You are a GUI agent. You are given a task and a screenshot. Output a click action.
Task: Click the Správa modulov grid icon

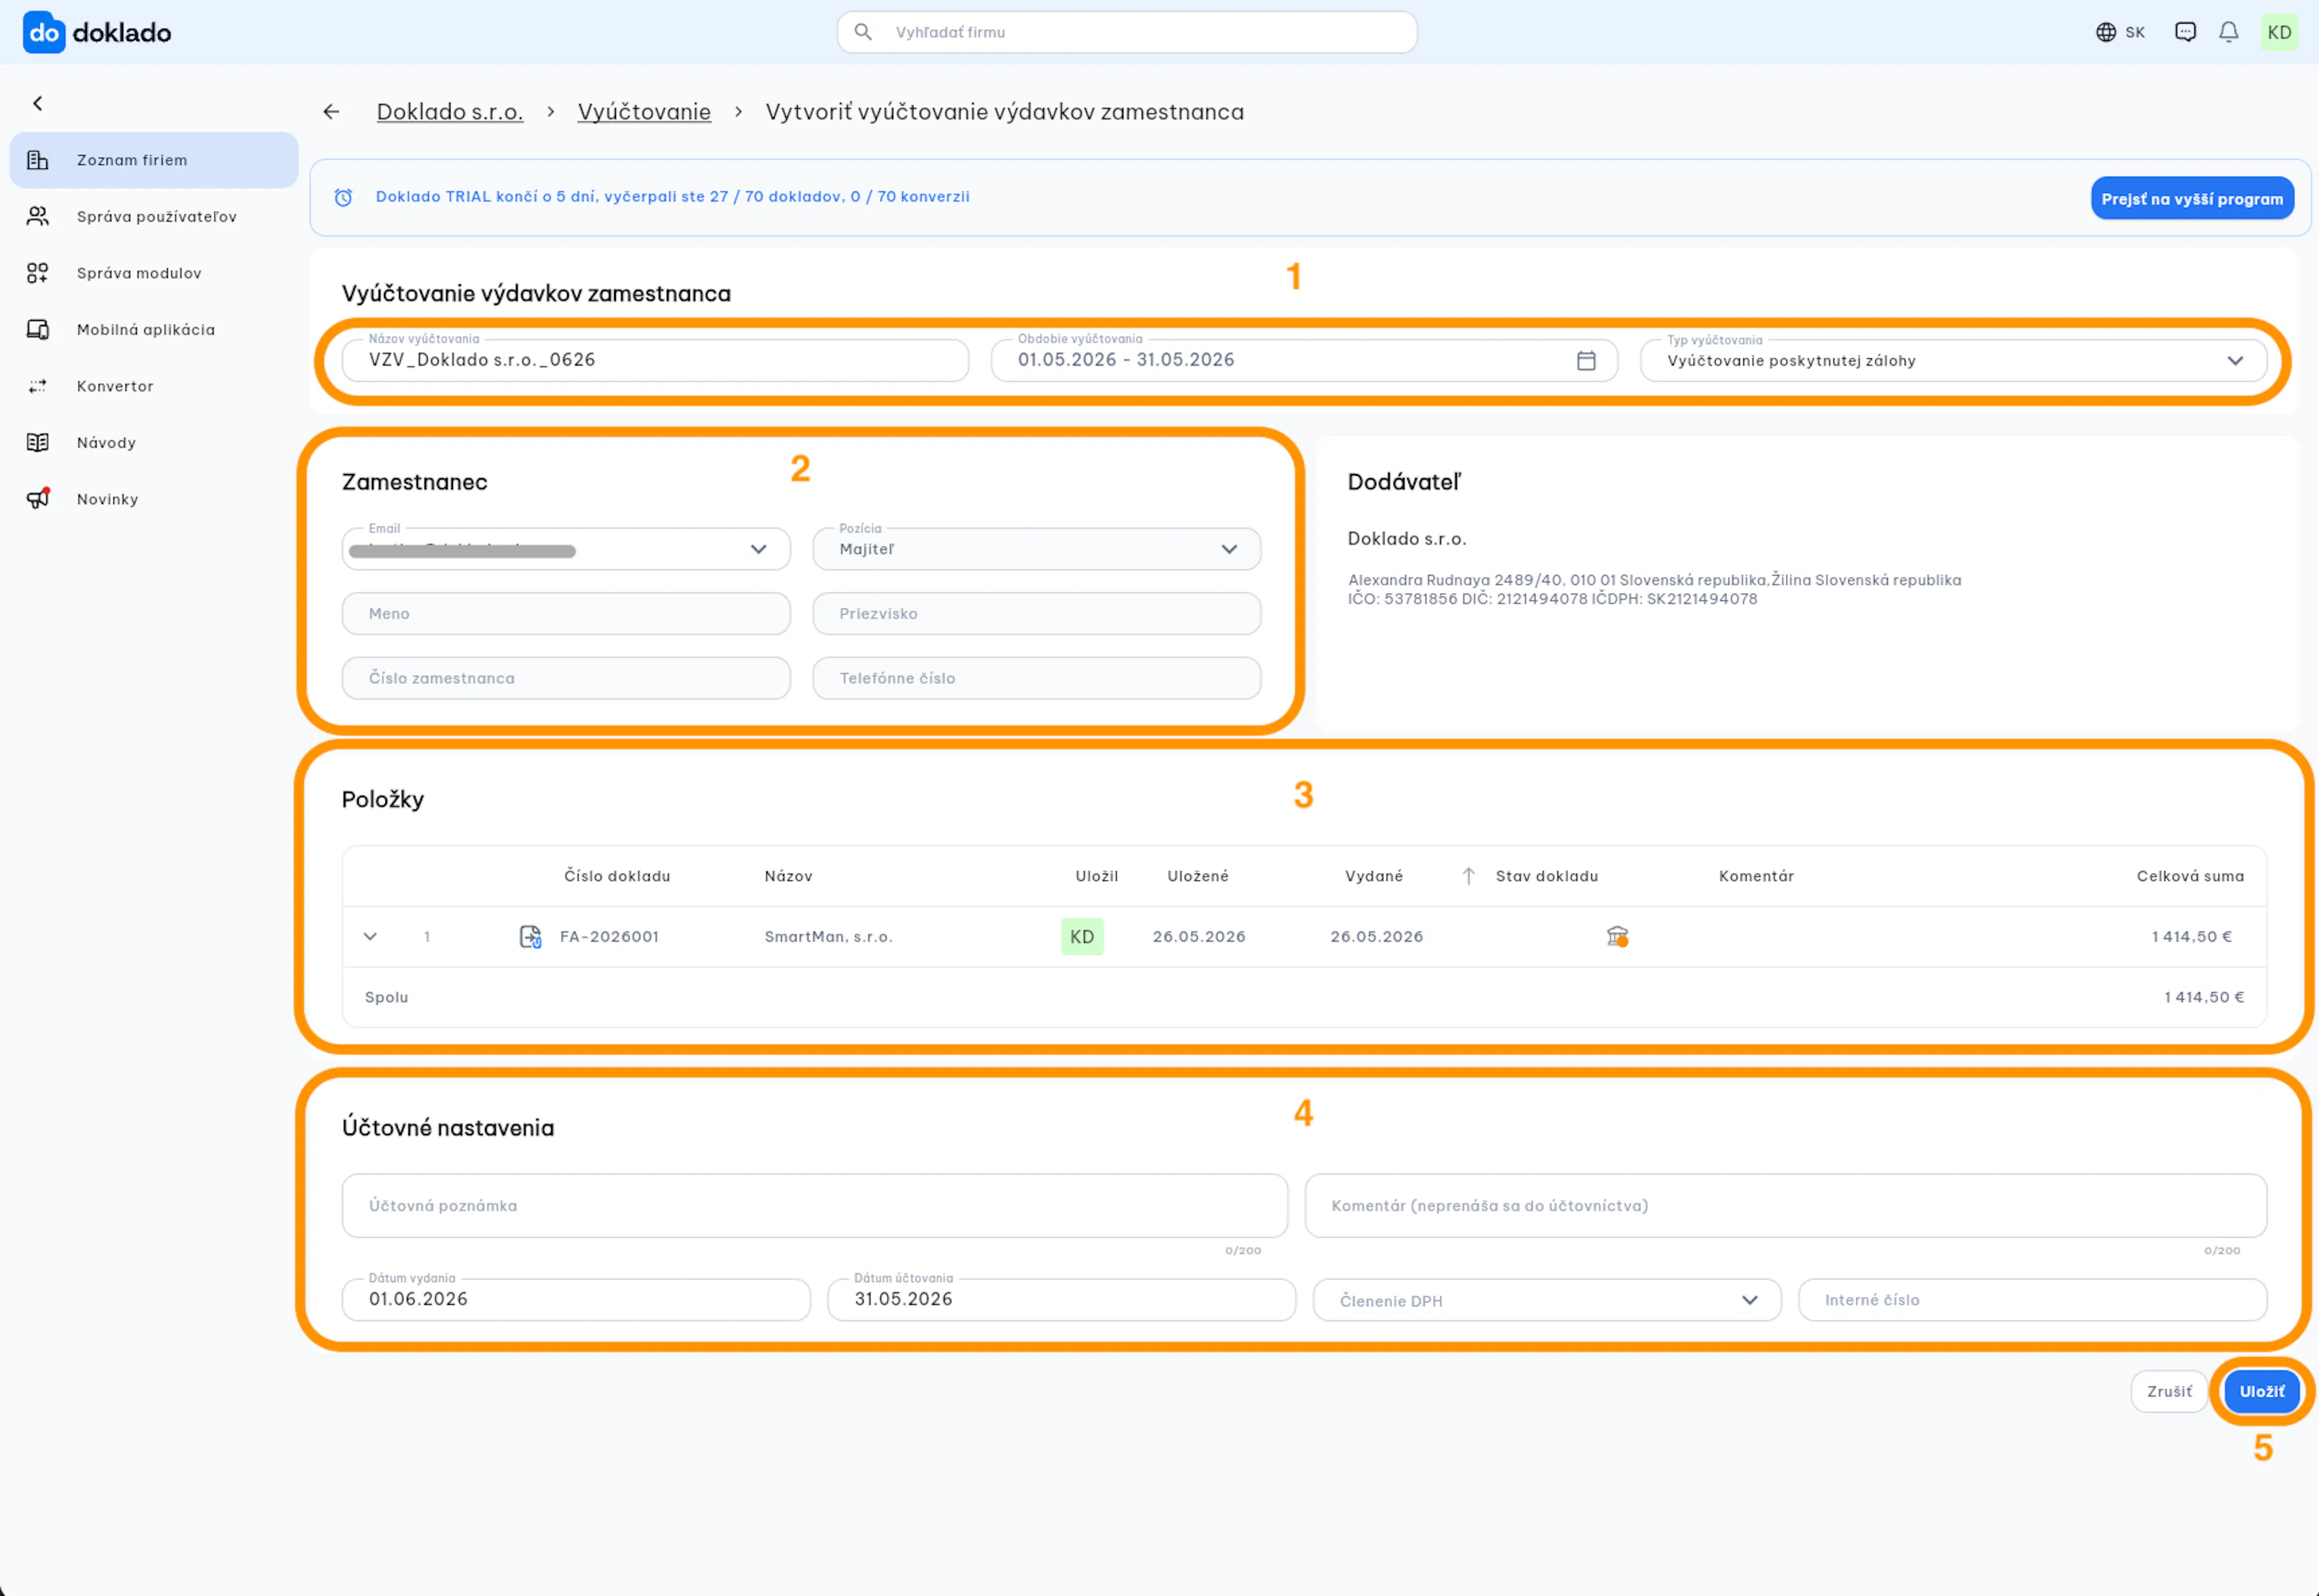point(38,273)
